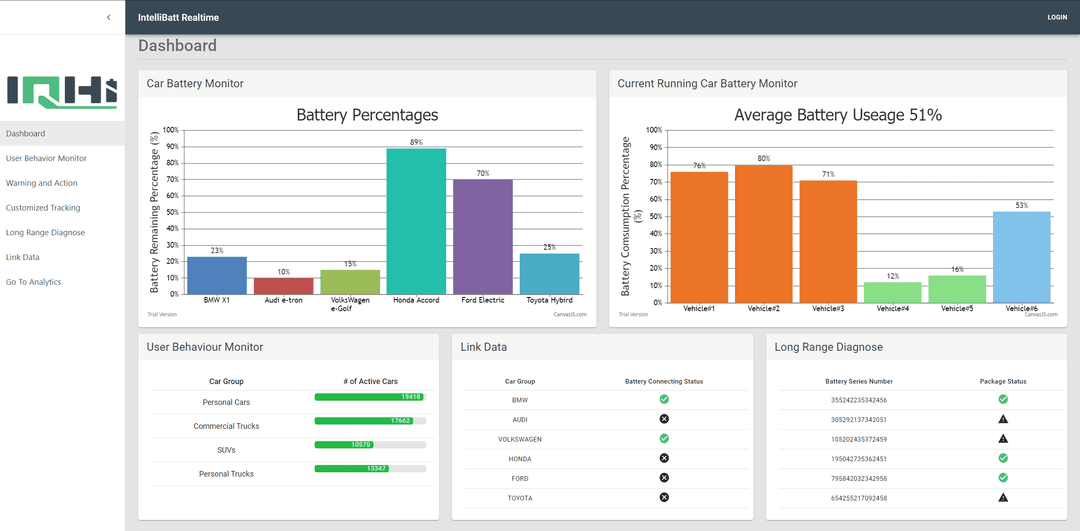Image resolution: width=1080 pixels, height=531 pixels.
Task: Click the LOGIN button
Action: (1057, 17)
